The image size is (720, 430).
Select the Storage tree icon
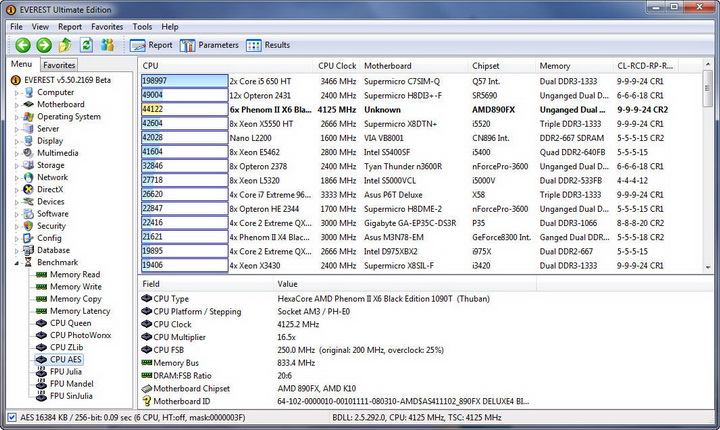pyautogui.click(x=29, y=165)
